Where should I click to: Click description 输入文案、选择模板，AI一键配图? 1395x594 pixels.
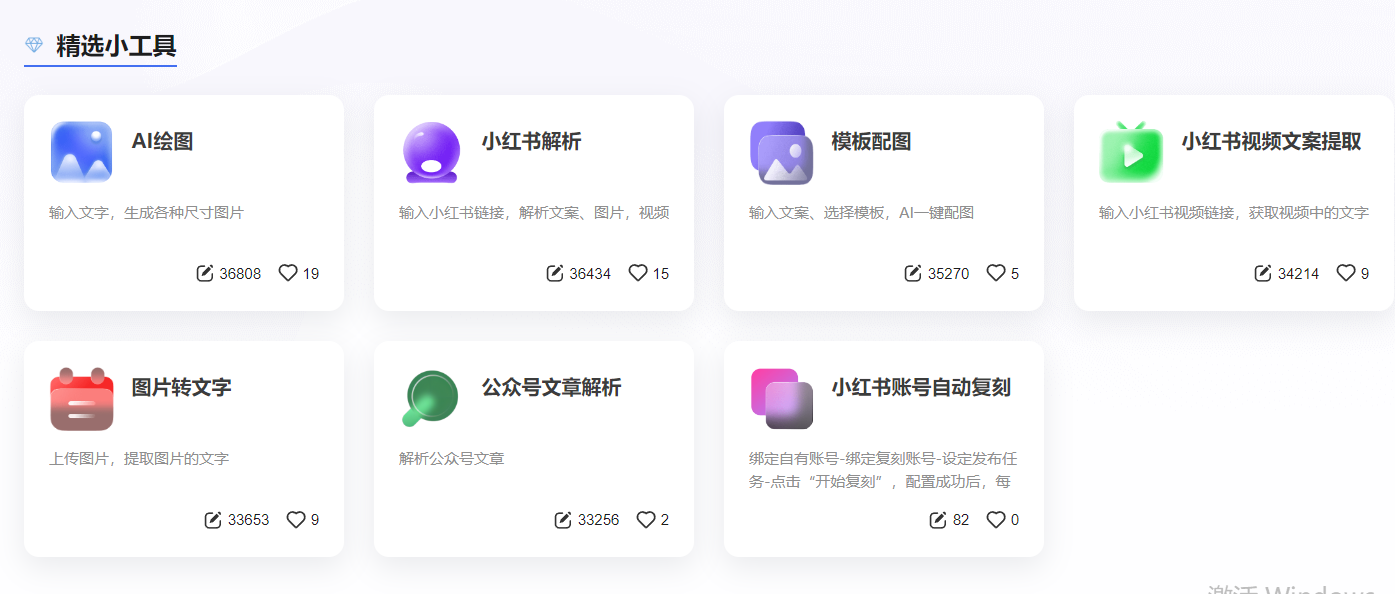tap(861, 213)
